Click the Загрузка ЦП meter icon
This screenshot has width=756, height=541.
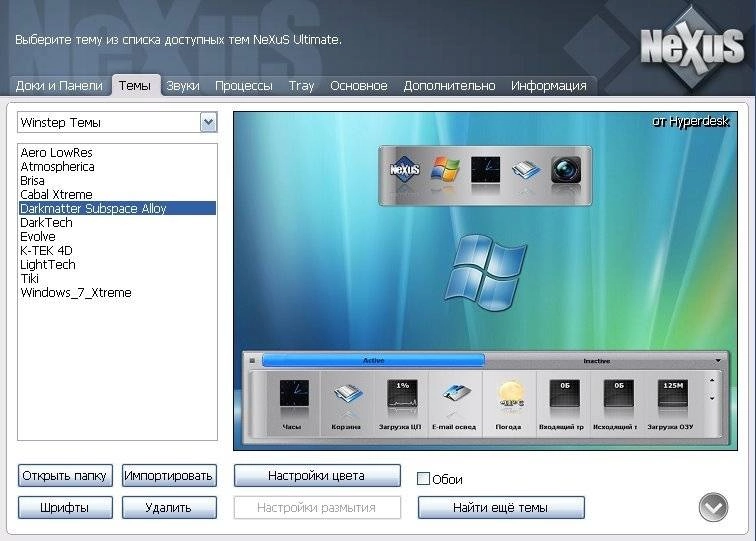click(x=403, y=393)
